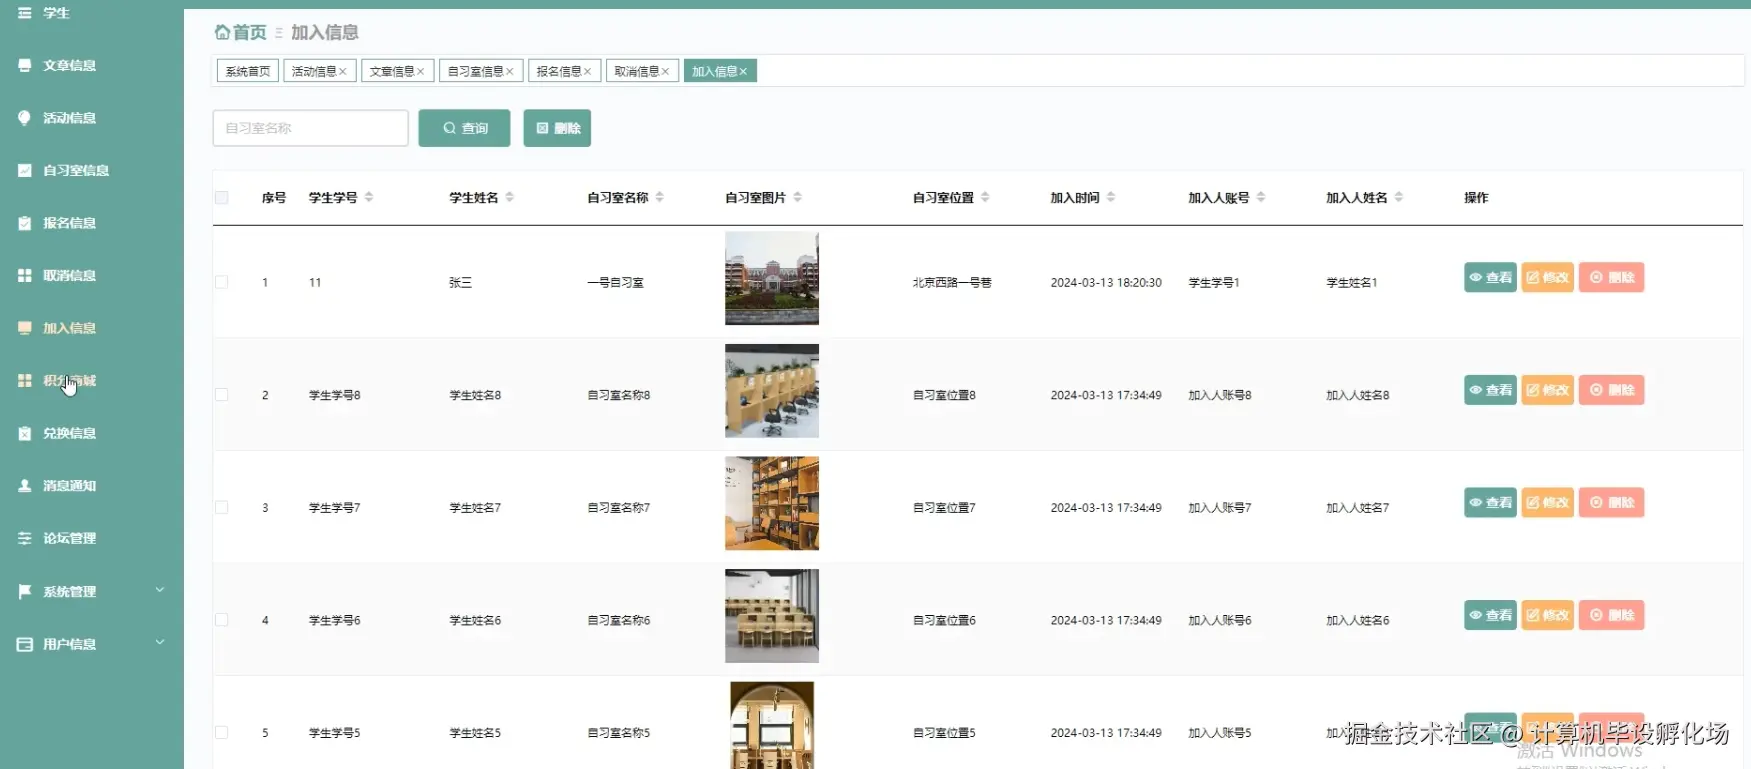Sort by 自习室图片 column arrows
Viewport: 1751px width, 769px height.
(798, 197)
